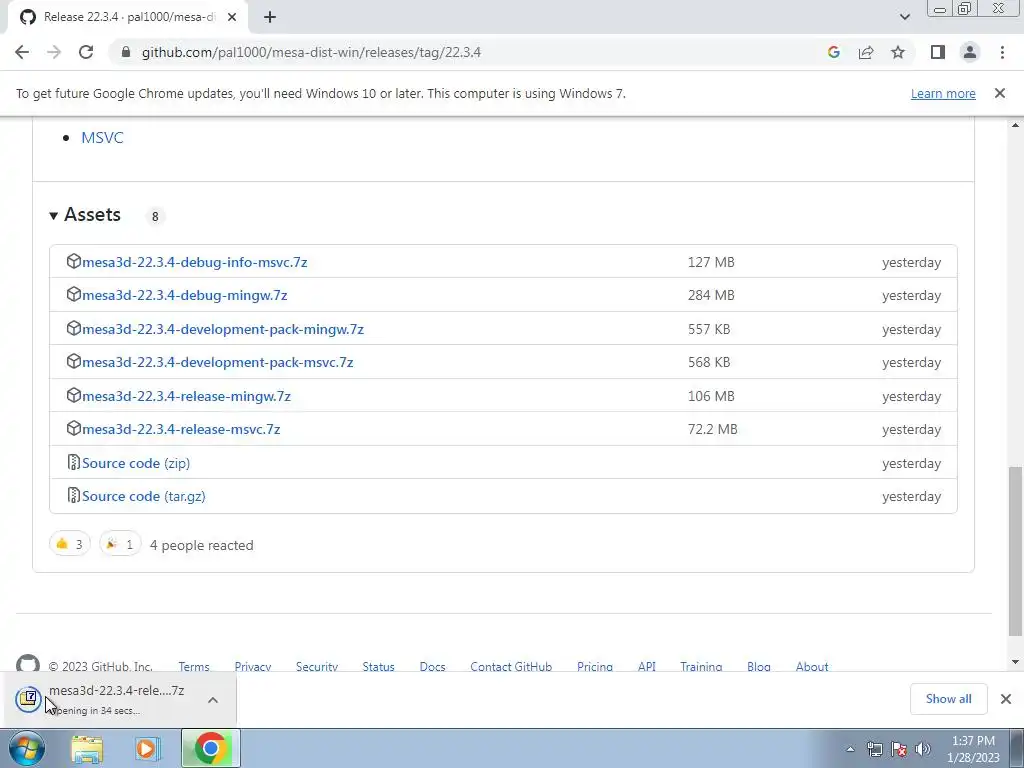Viewport: 1024px width, 768px height.
Task: Download mesa3d-22.3.4-debug-info-msvc.7z
Action: click(195, 262)
